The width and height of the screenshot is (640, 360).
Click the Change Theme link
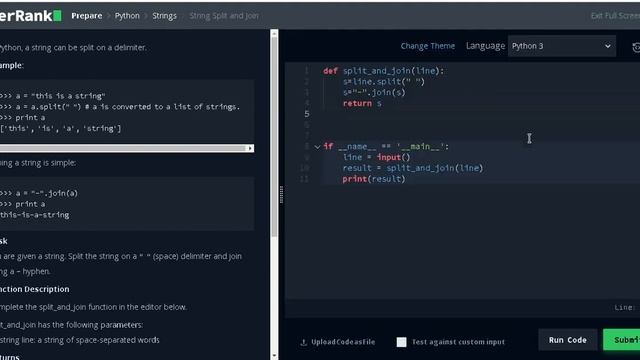(428, 46)
